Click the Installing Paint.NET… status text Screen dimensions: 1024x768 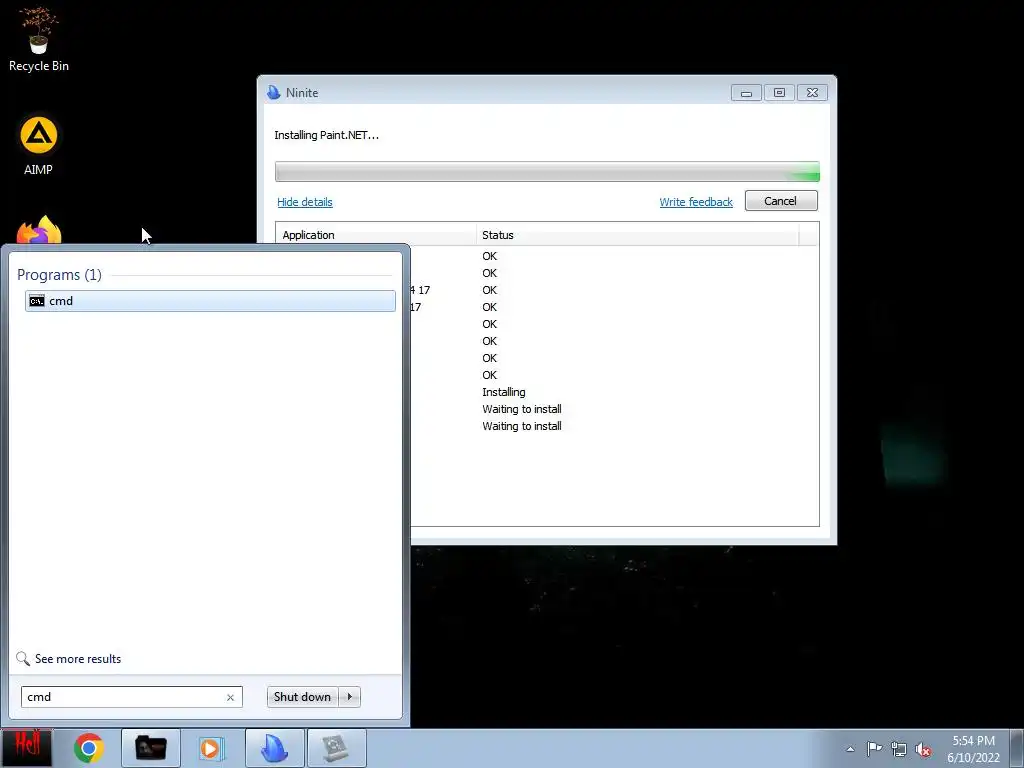coord(327,135)
